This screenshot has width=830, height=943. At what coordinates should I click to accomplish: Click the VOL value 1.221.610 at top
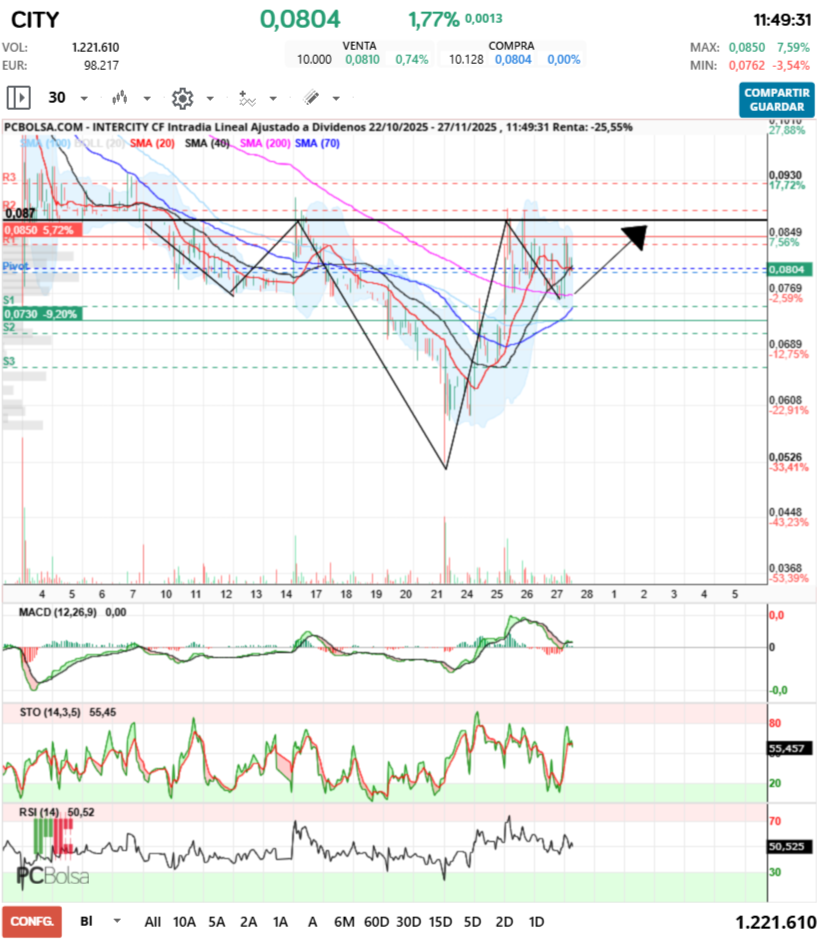96,48
